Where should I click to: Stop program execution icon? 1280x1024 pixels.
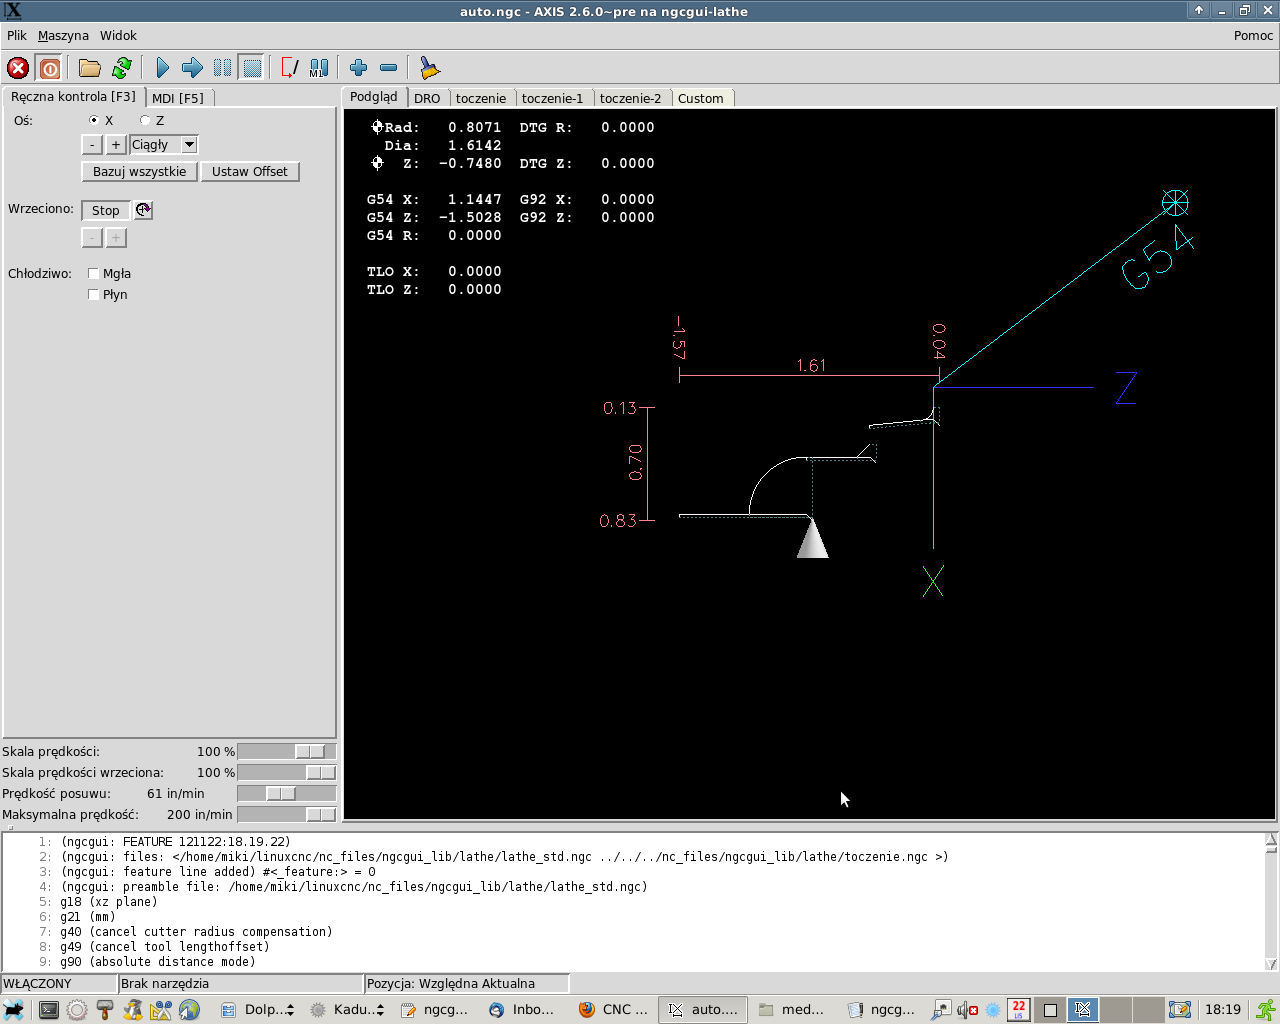tap(252, 68)
